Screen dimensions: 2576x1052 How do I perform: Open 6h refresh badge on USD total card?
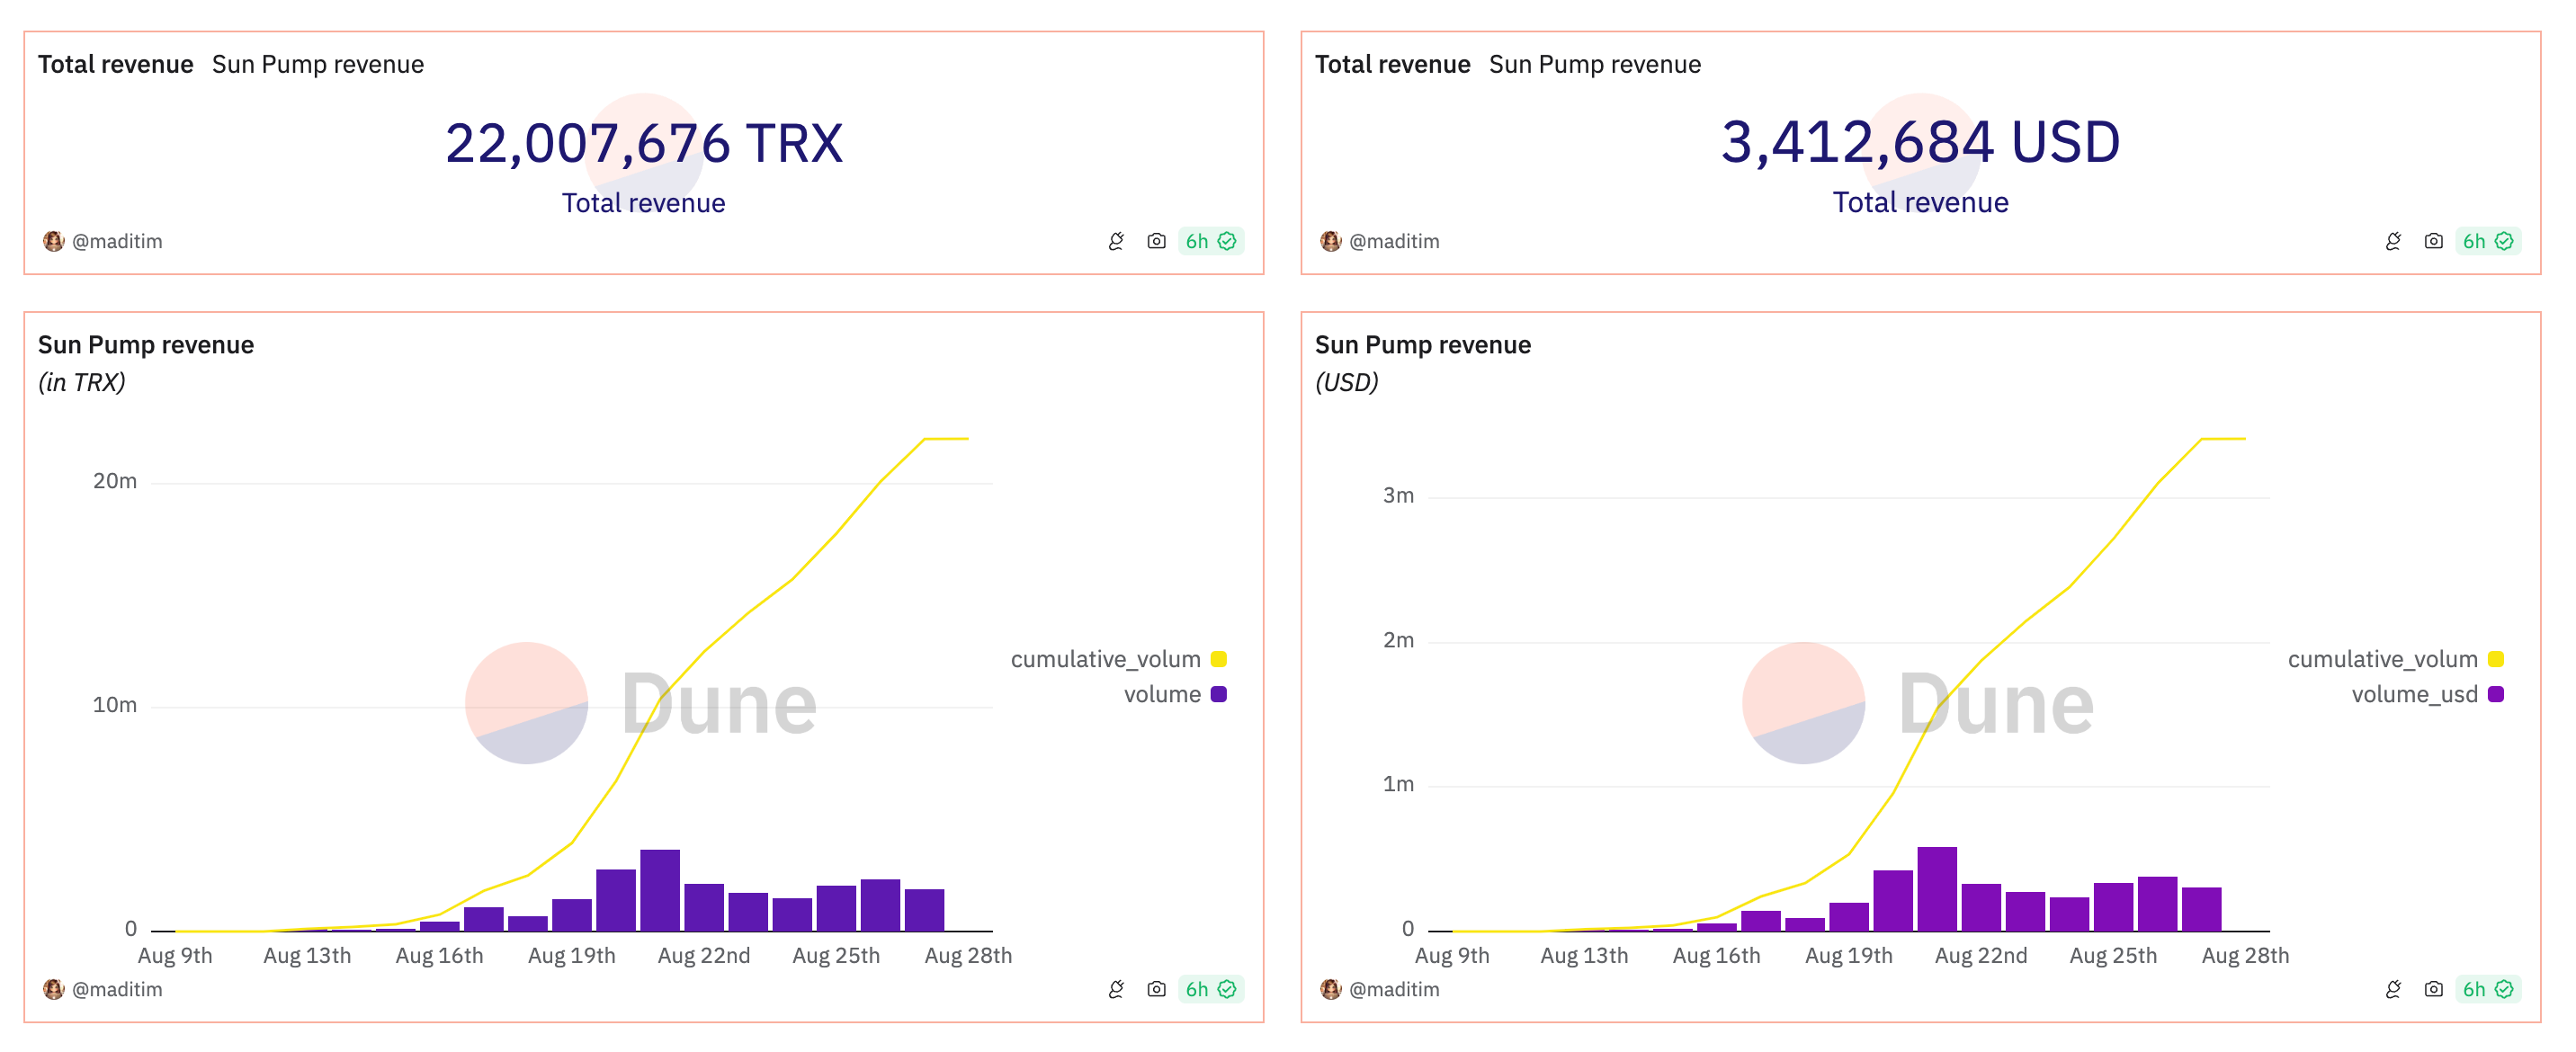pos(2487,241)
